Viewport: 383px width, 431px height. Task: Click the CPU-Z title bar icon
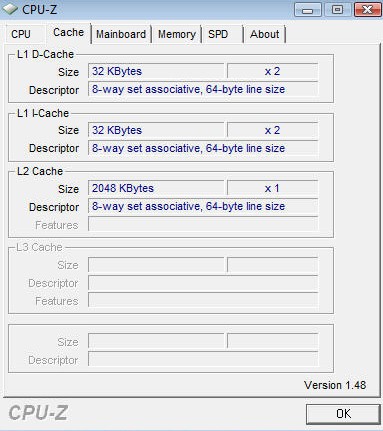pos(10,9)
